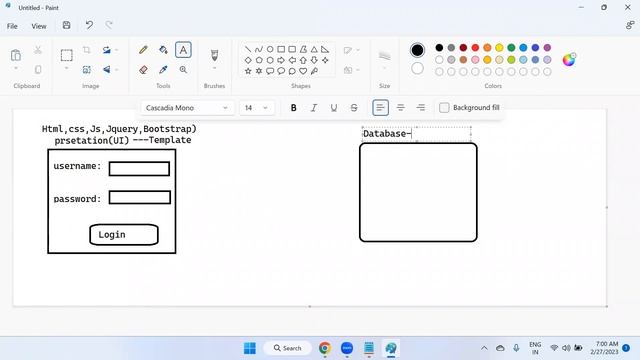Select the Right arrow shape
Viewport: 640px width, 360px height.
click(281, 60)
